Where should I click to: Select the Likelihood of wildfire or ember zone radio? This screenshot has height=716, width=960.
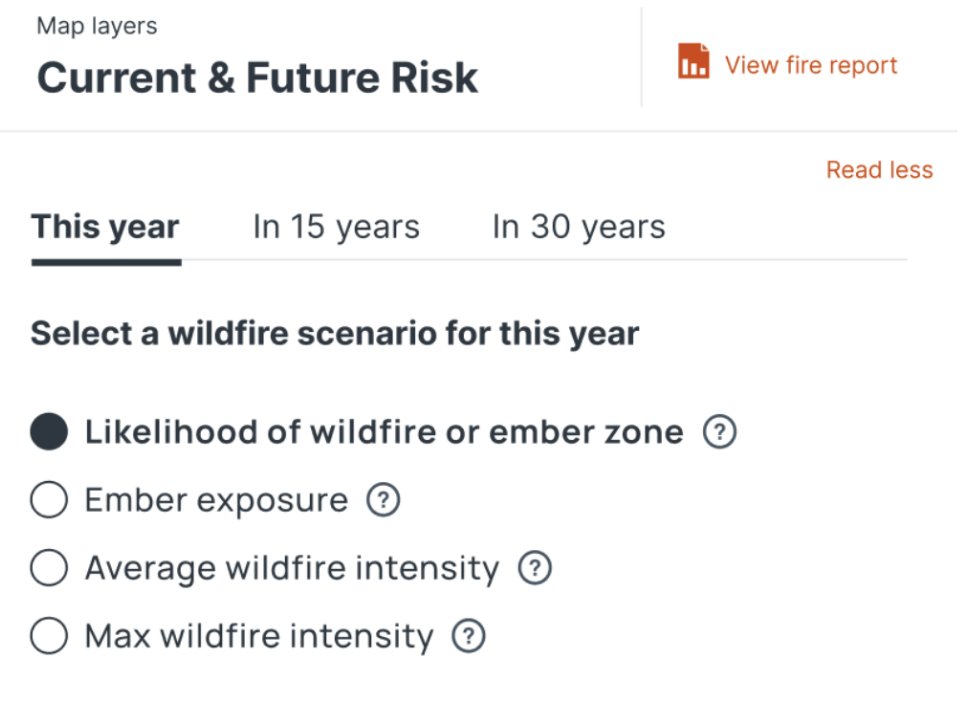49,432
